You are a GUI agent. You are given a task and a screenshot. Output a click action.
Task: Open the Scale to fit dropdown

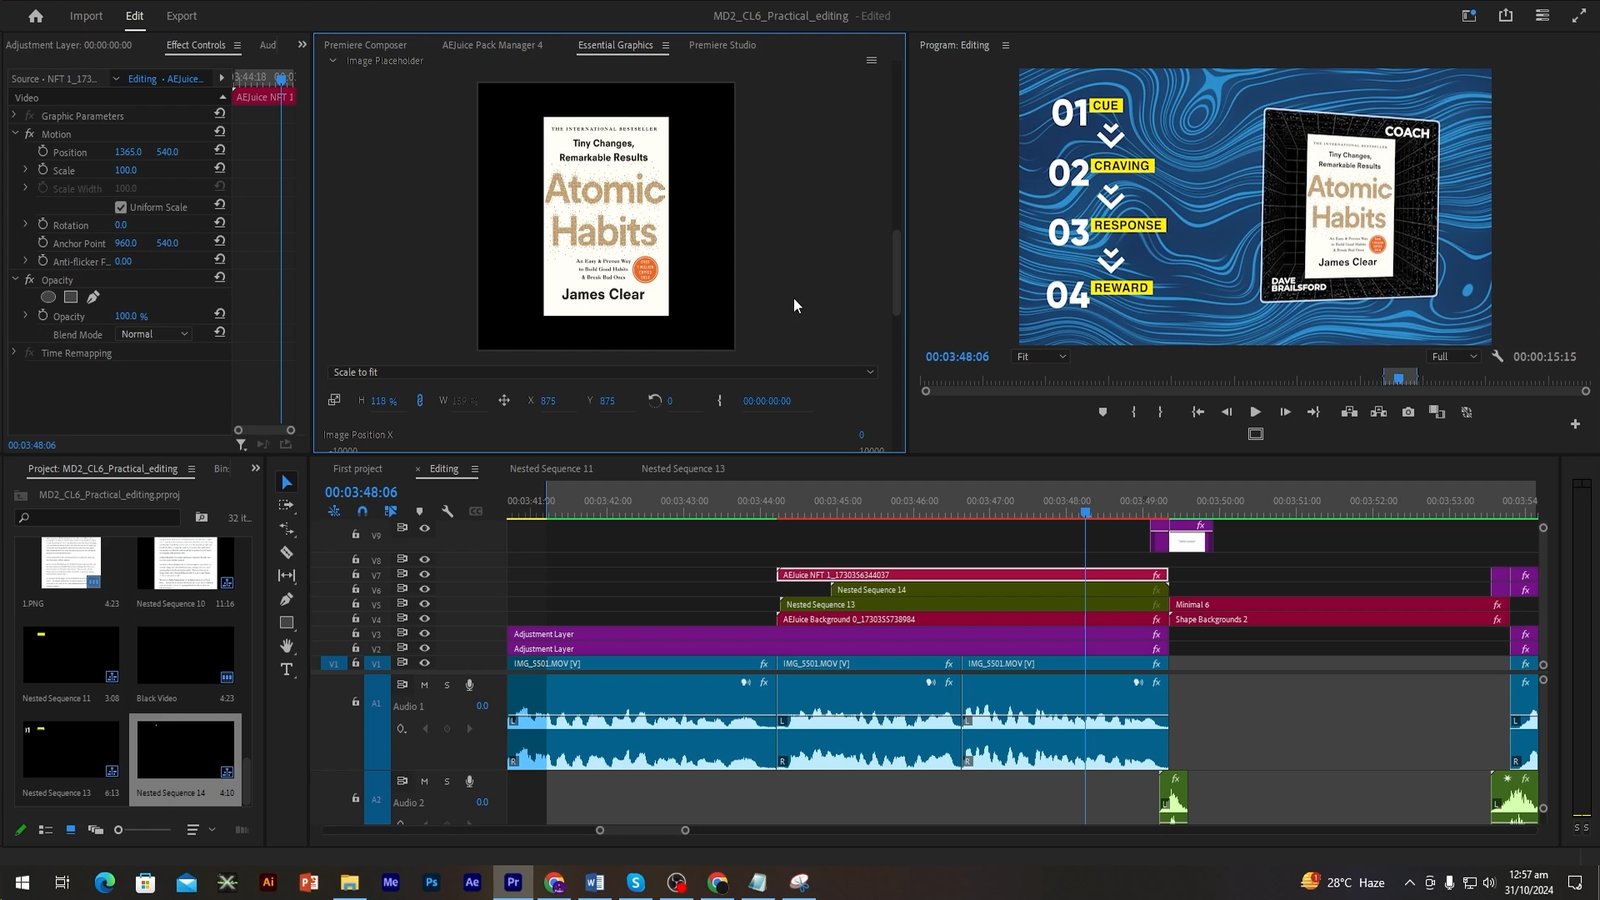pyautogui.click(x=603, y=372)
